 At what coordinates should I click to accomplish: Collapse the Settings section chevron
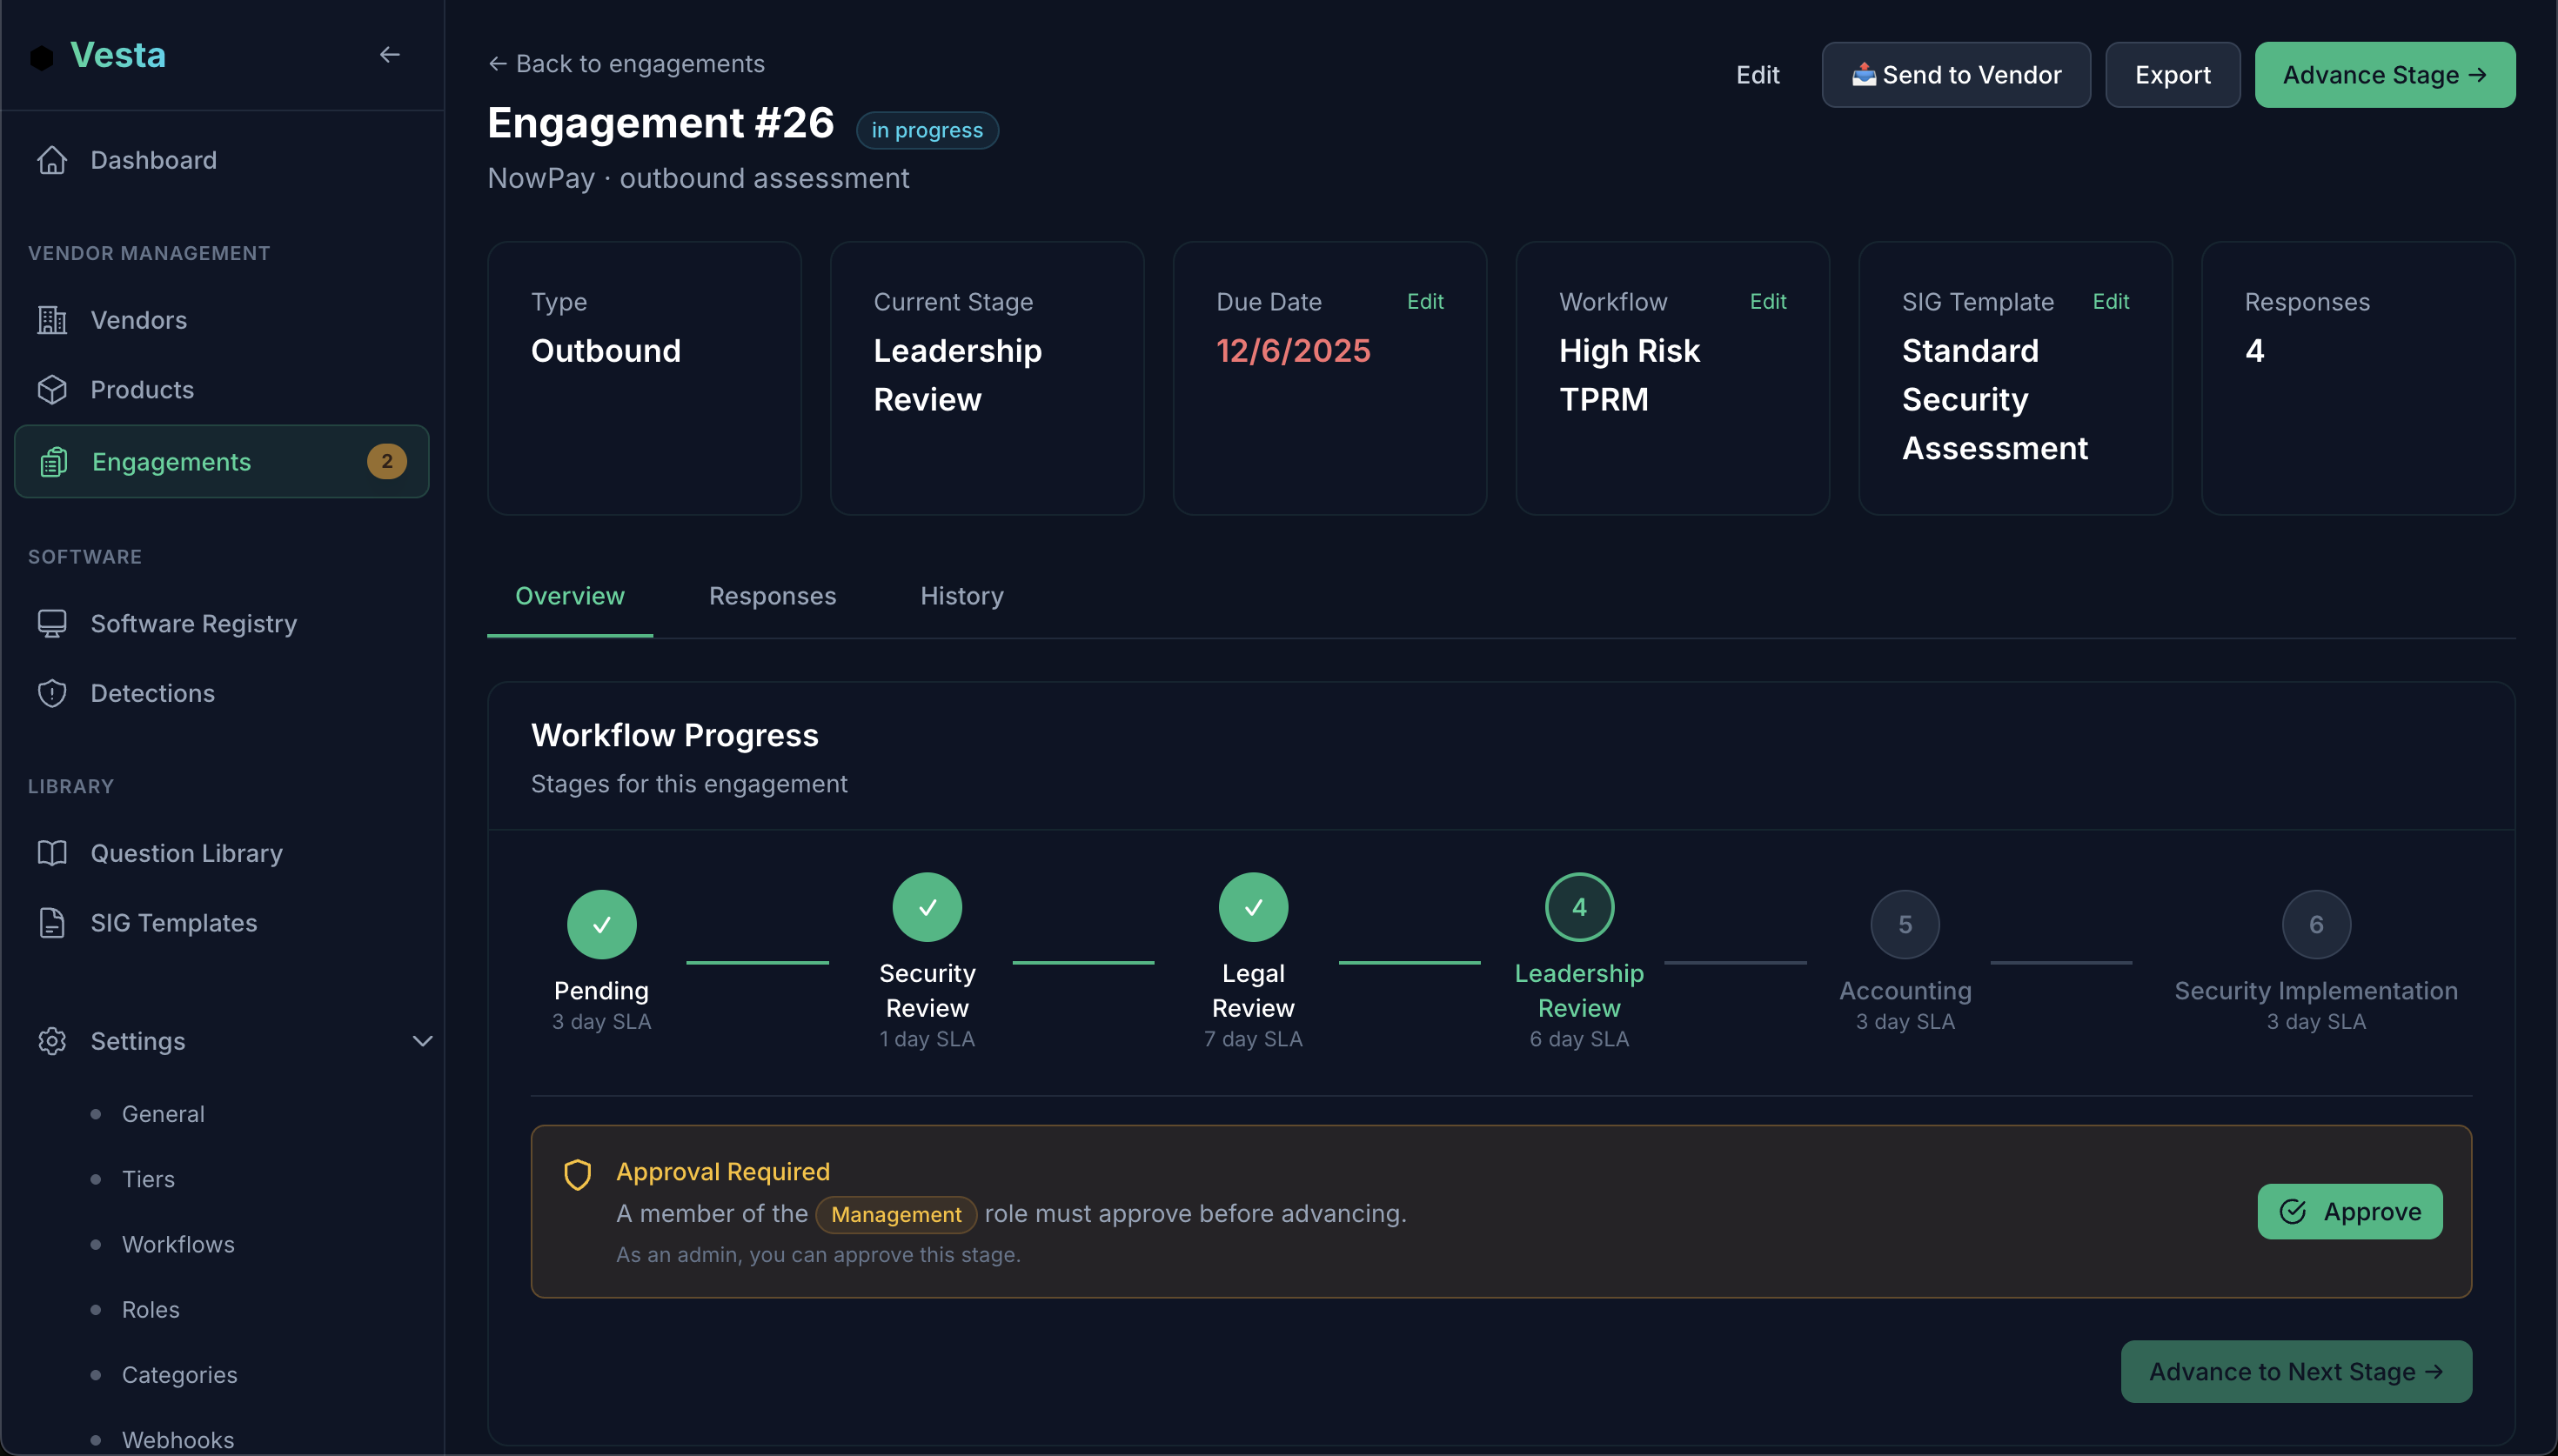coord(422,1041)
